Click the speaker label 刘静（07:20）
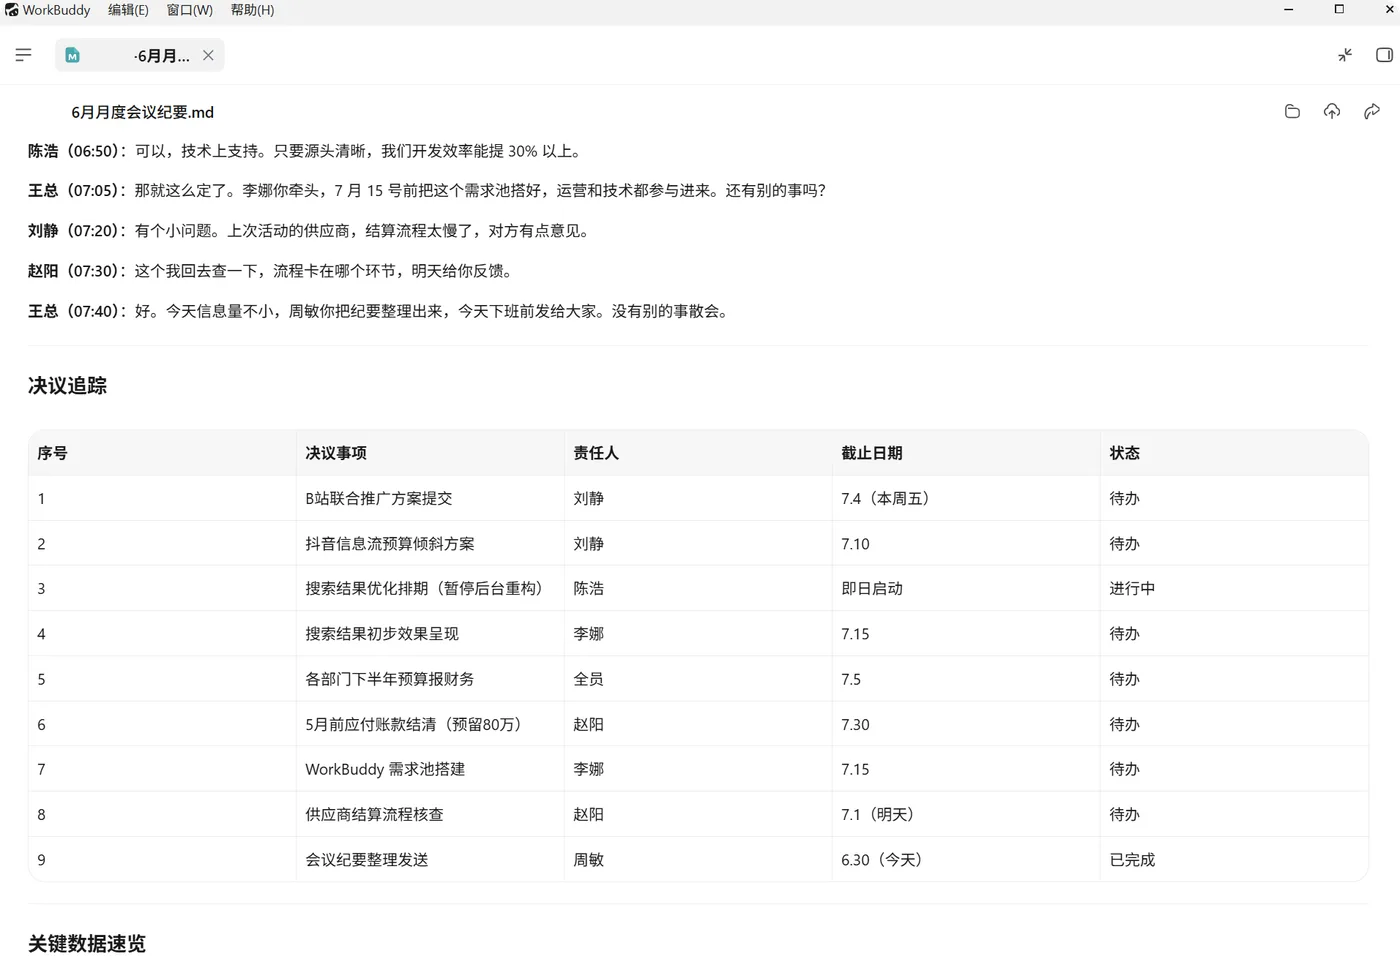The image size is (1400, 970). pyautogui.click(x=77, y=231)
